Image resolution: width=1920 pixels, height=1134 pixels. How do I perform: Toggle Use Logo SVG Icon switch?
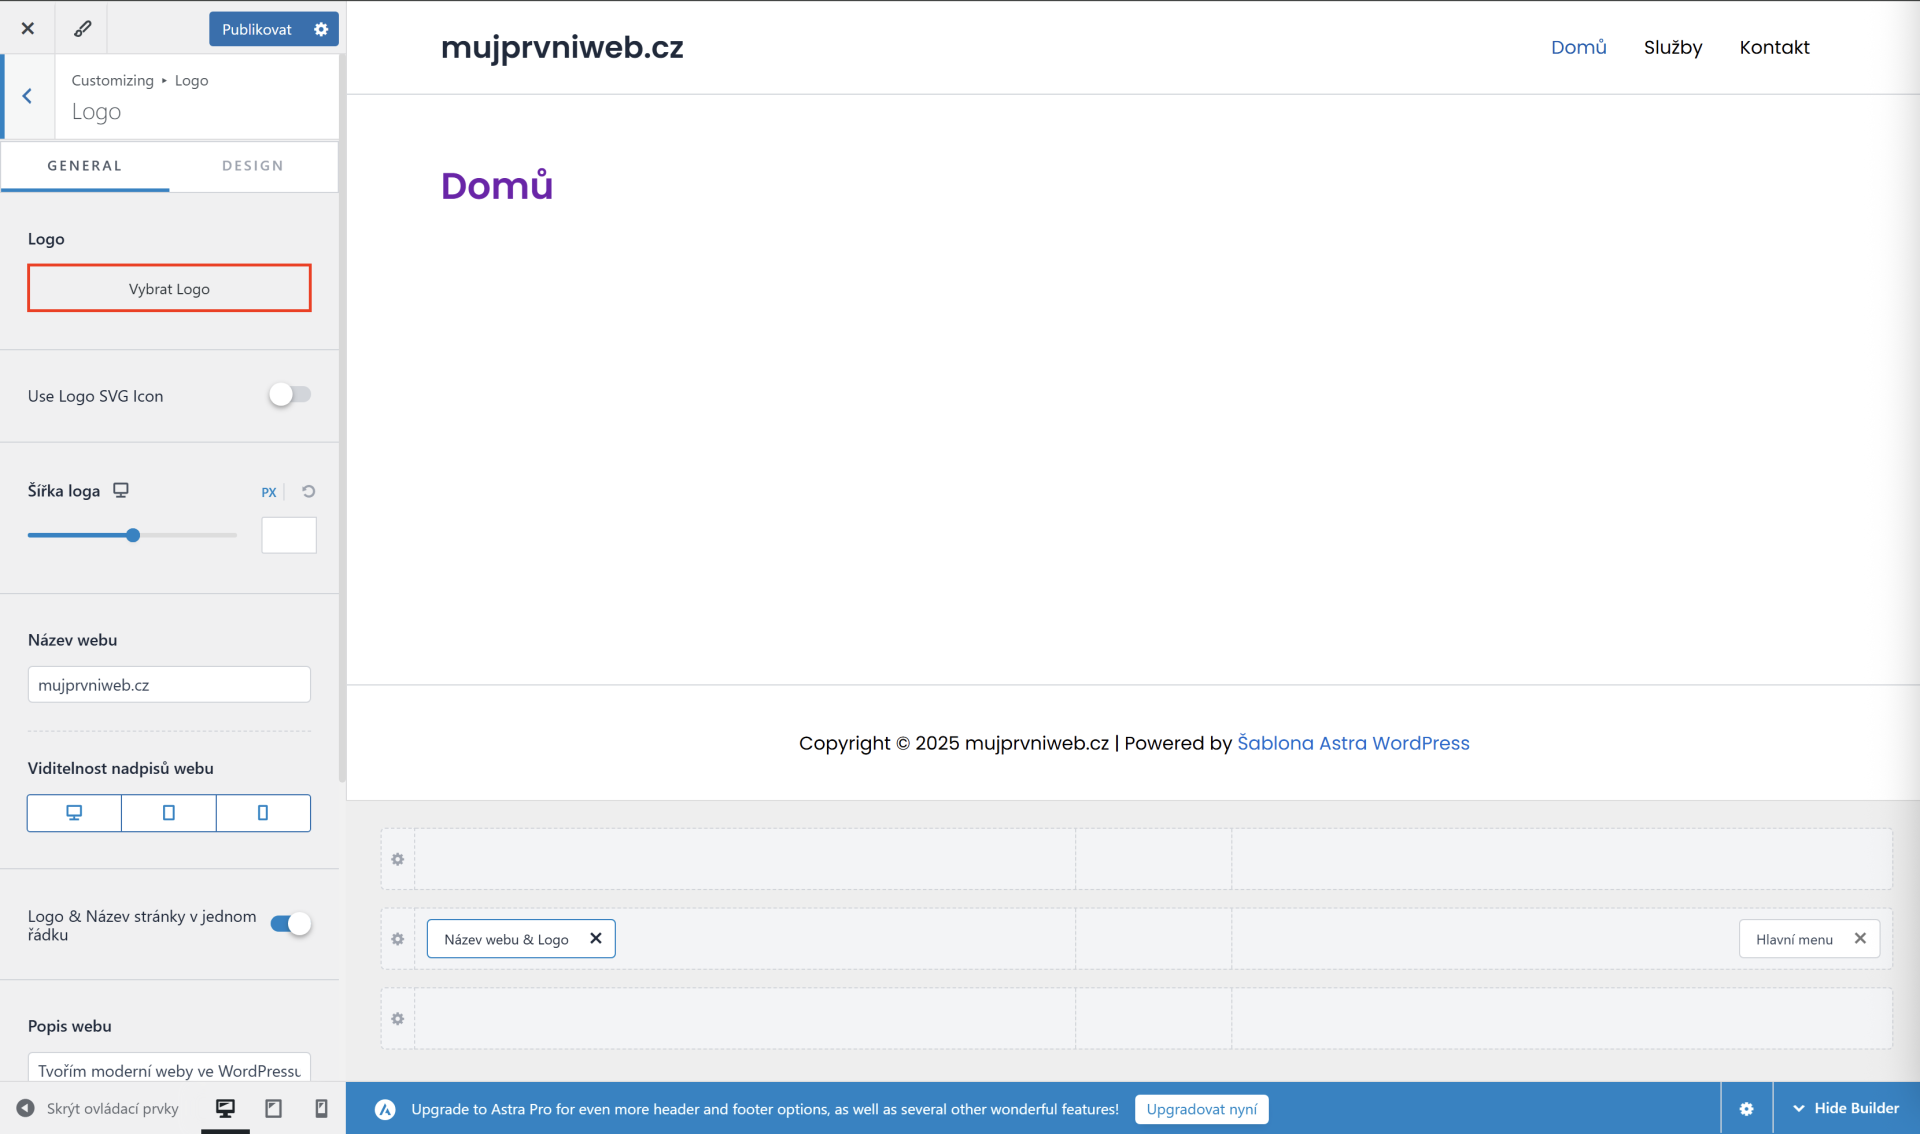[289, 395]
